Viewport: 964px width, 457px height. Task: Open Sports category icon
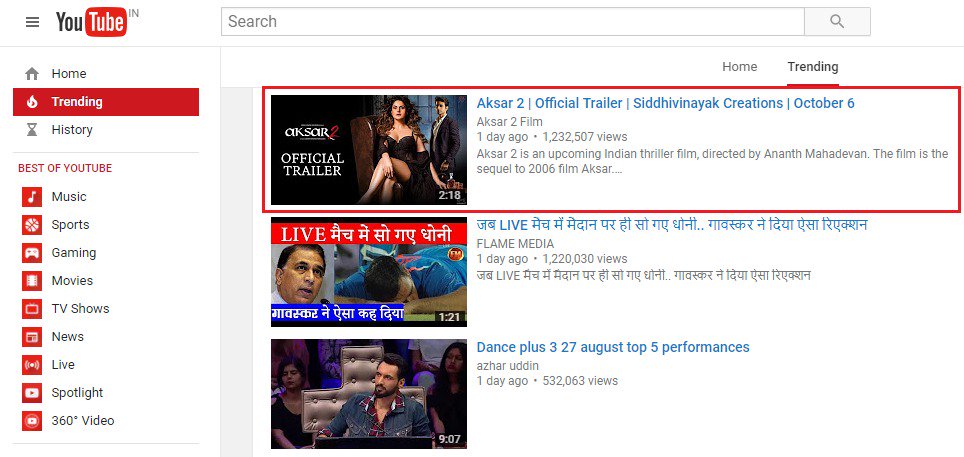tap(32, 225)
